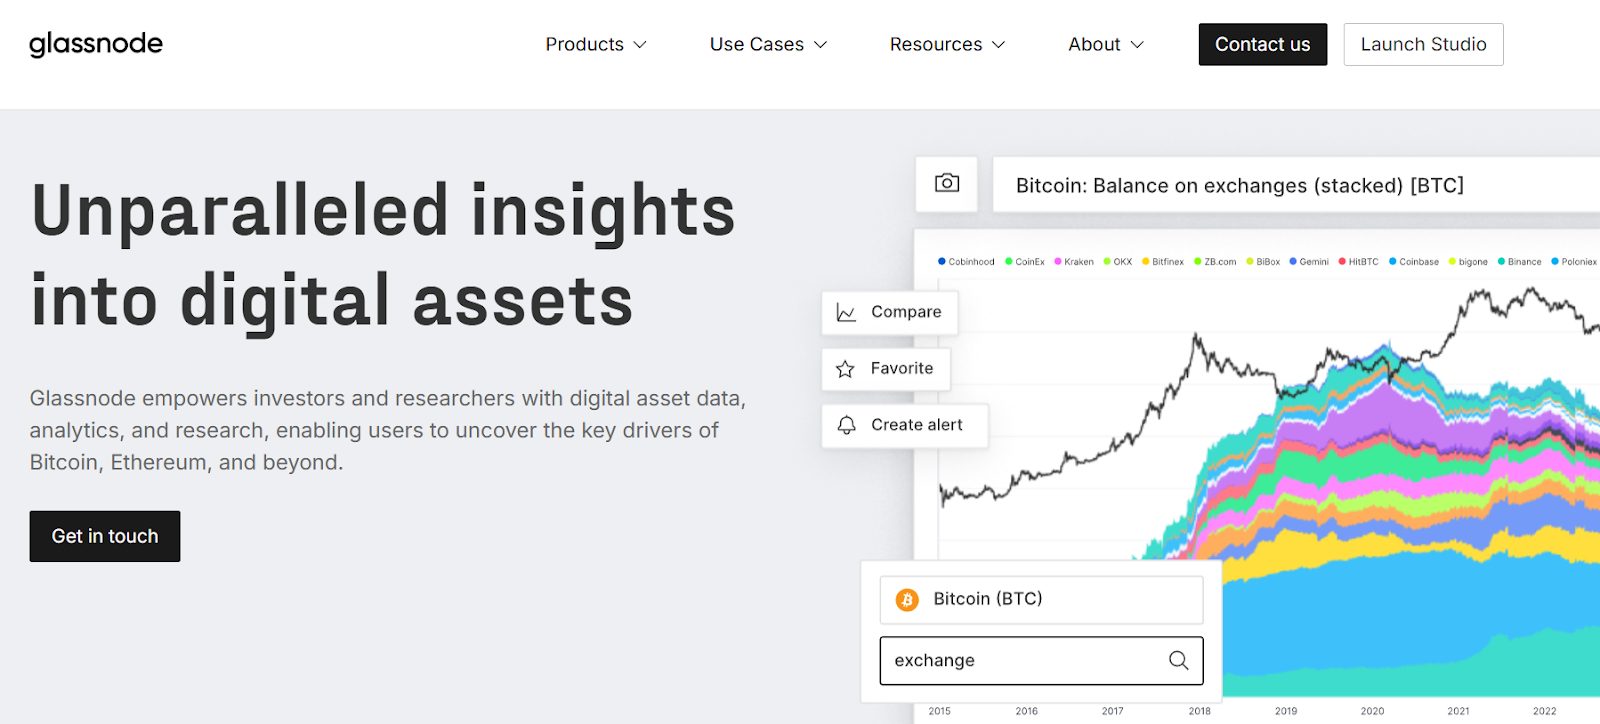Click the glassnode logo
The image size is (1600, 724).
[96, 44]
